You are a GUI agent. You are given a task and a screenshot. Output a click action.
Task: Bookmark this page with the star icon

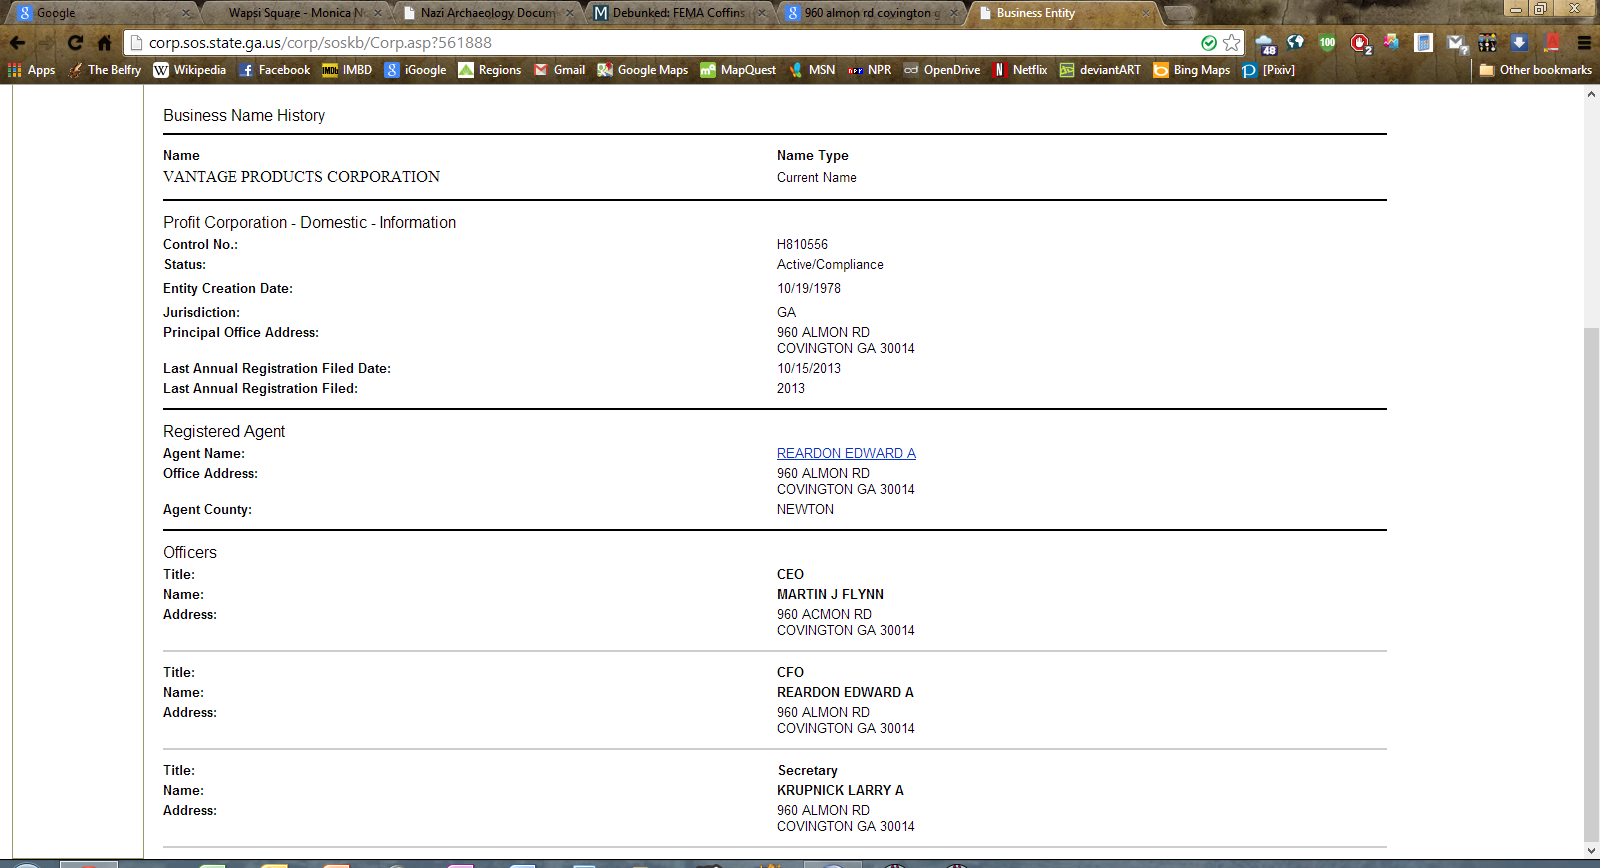[1232, 43]
